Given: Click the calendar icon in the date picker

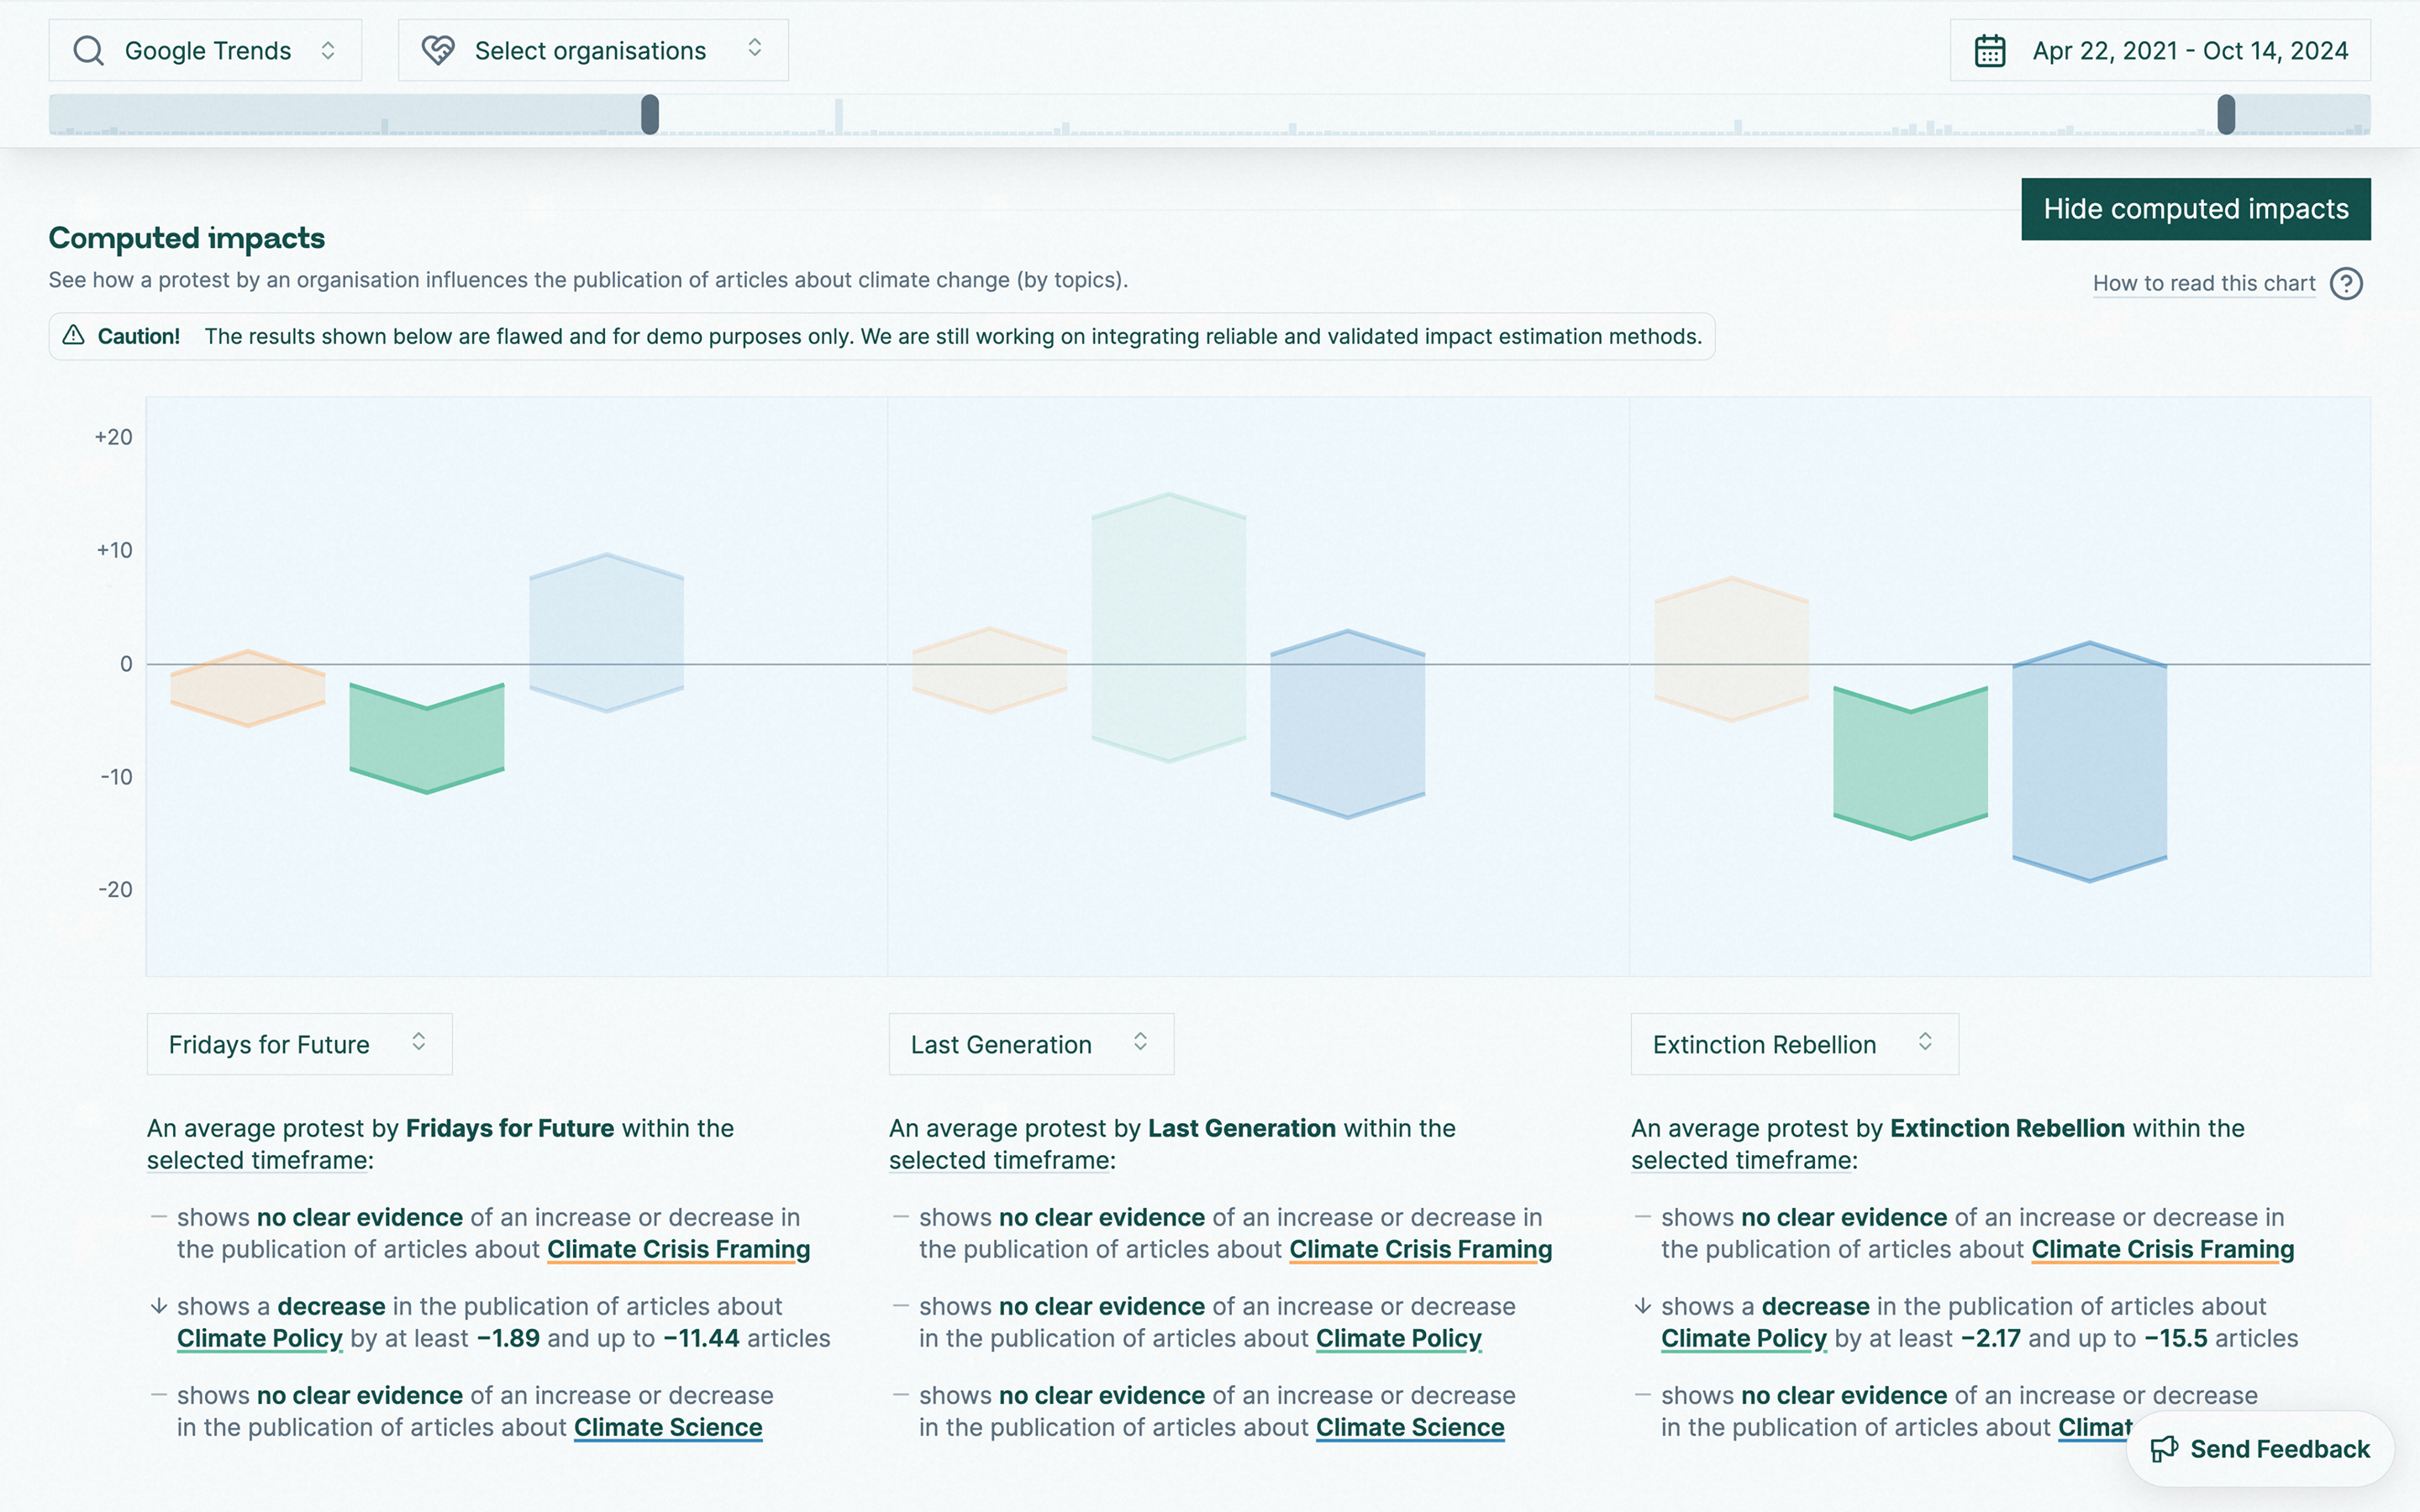Looking at the screenshot, I should click(1990, 50).
